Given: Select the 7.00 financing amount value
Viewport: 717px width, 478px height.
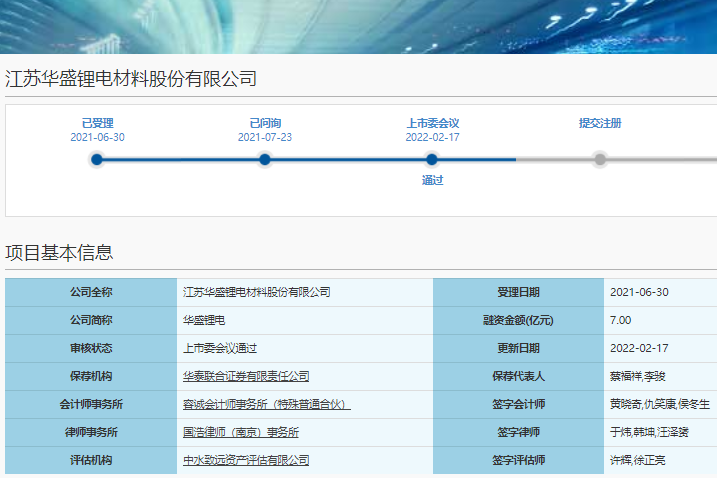Looking at the screenshot, I should tap(620, 320).
